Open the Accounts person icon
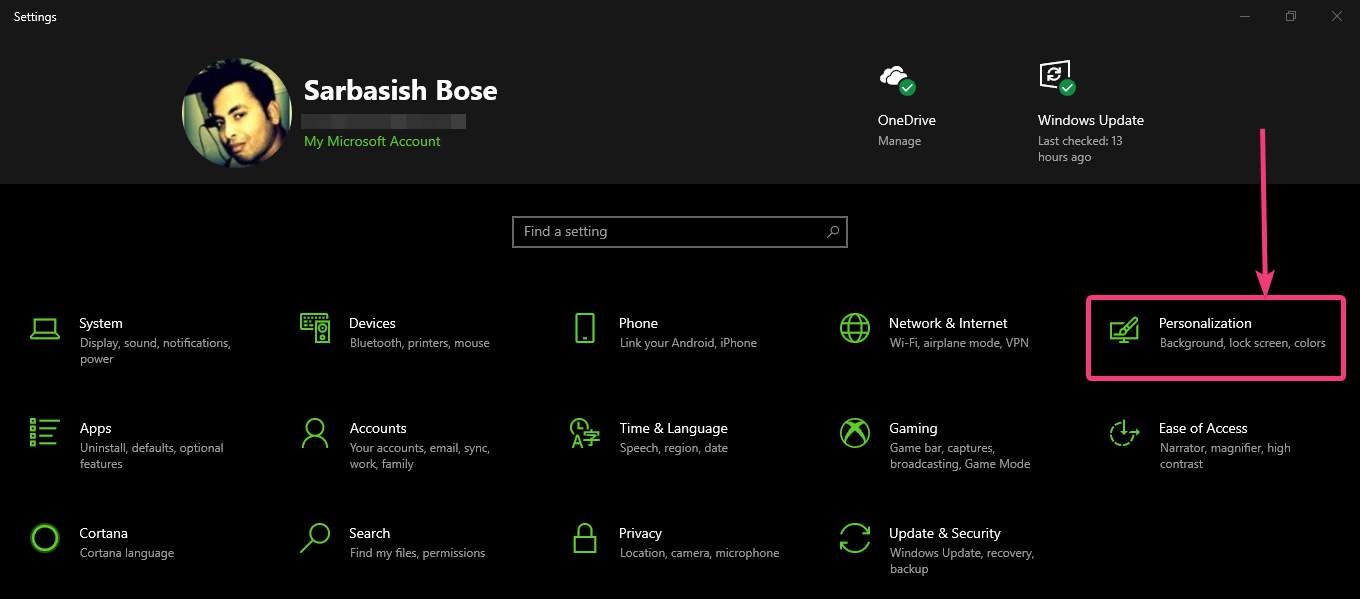The height and width of the screenshot is (599, 1360). (x=315, y=433)
